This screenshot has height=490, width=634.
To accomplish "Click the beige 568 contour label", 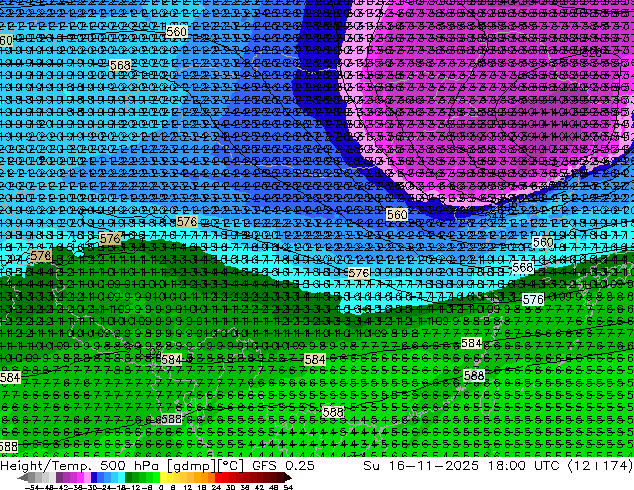I will tap(120, 65).
